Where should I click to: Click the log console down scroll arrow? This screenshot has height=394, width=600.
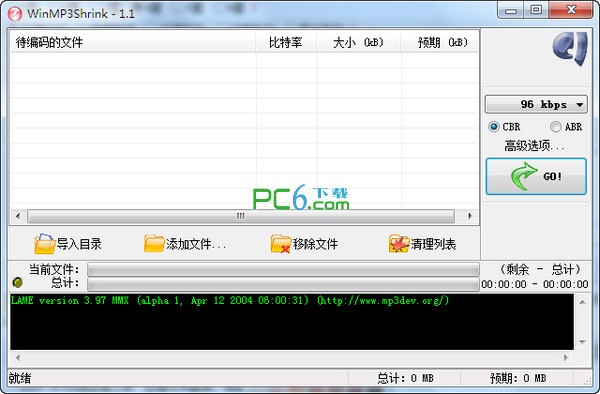pyautogui.click(x=582, y=342)
